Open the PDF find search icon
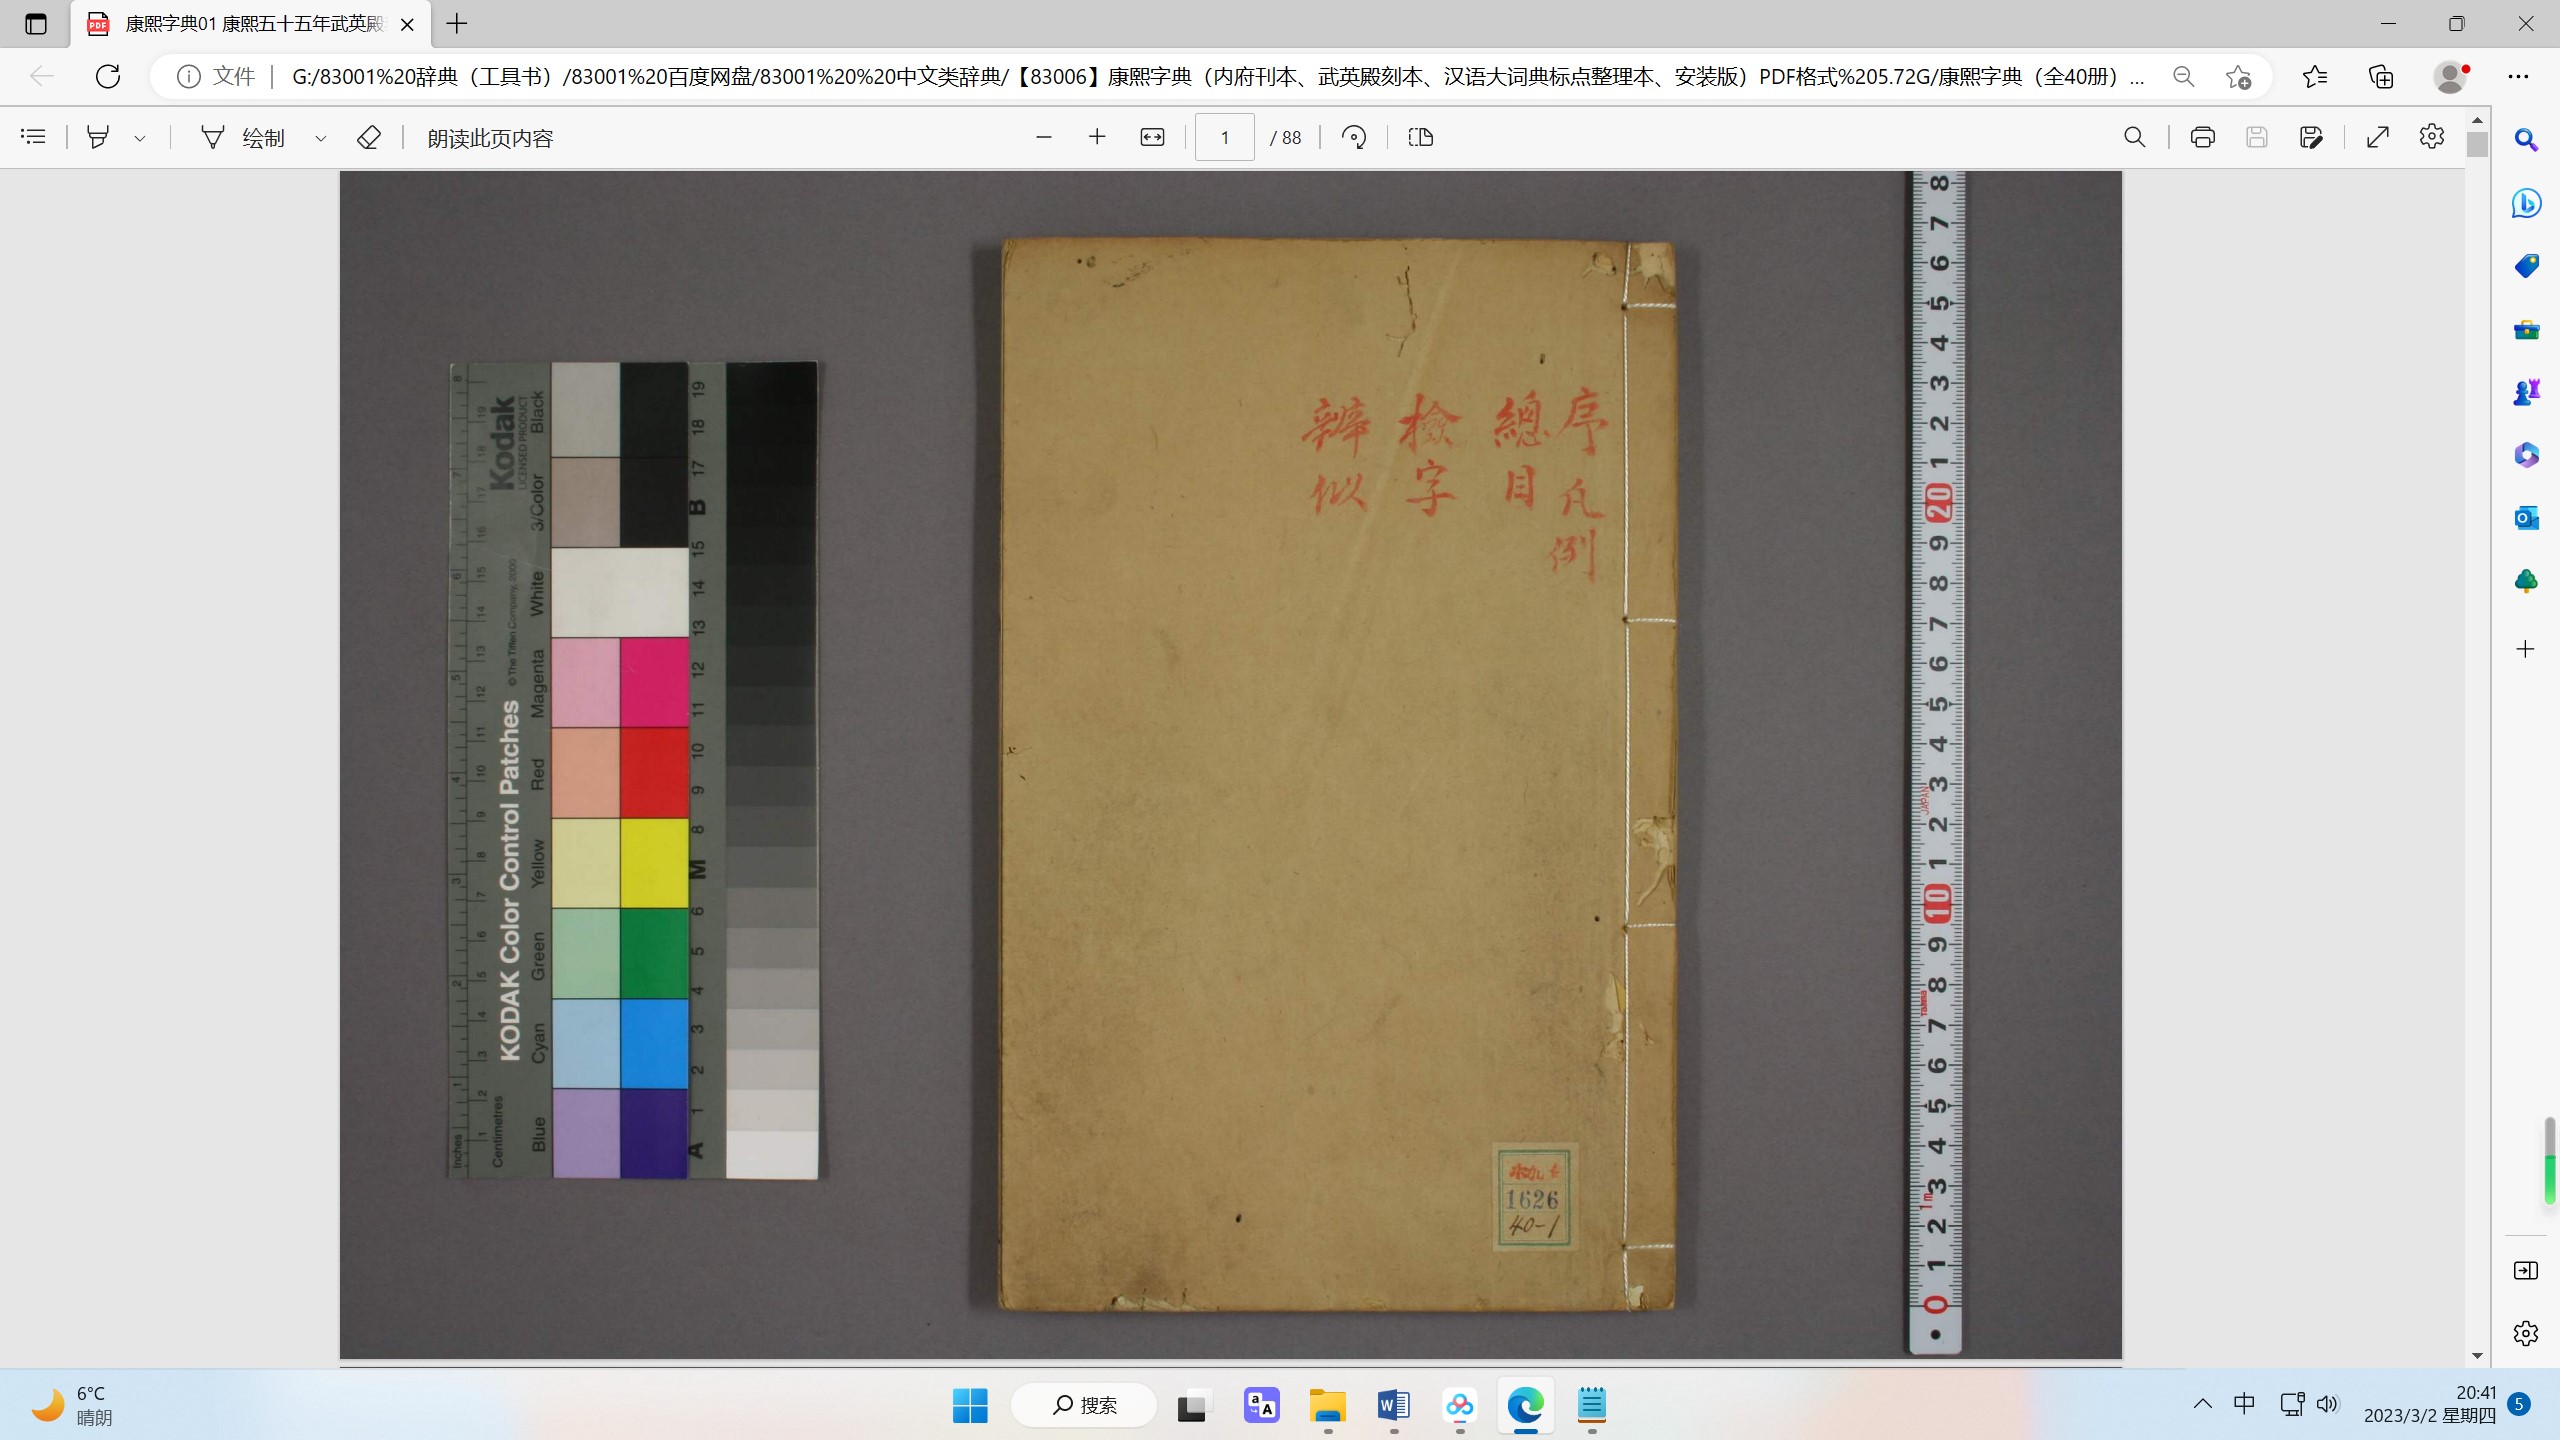The height and width of the screenshot is (1440, 2560). (2134, 137)
